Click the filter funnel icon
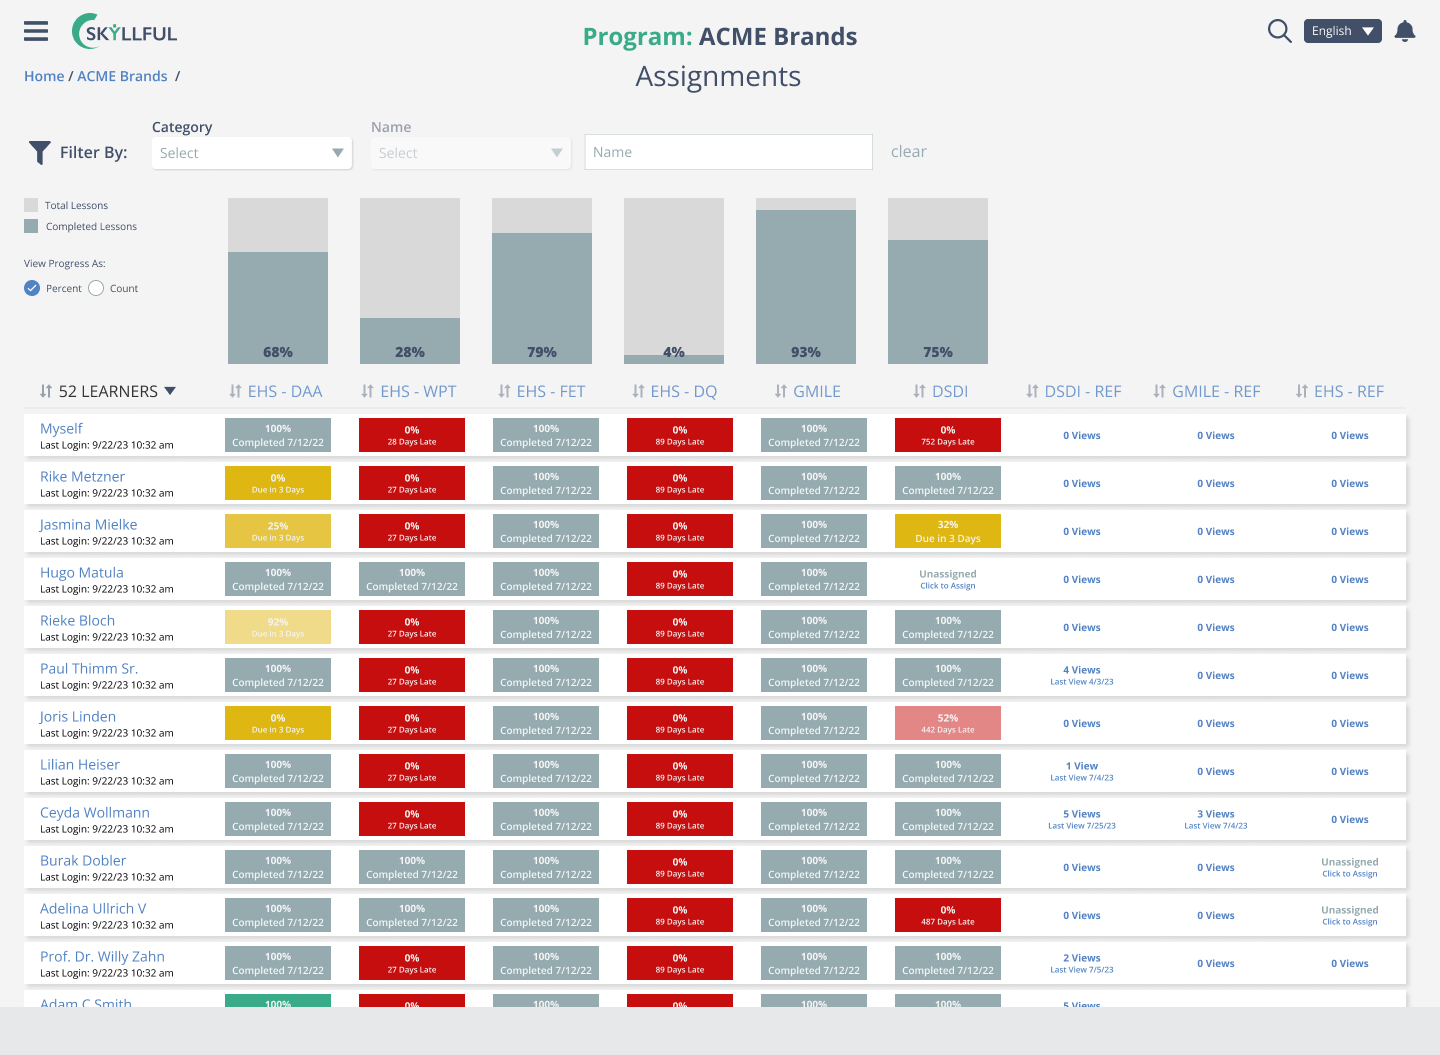Image resolution: width=1440 pixels, height=1055 pixels. coord(39,152)
